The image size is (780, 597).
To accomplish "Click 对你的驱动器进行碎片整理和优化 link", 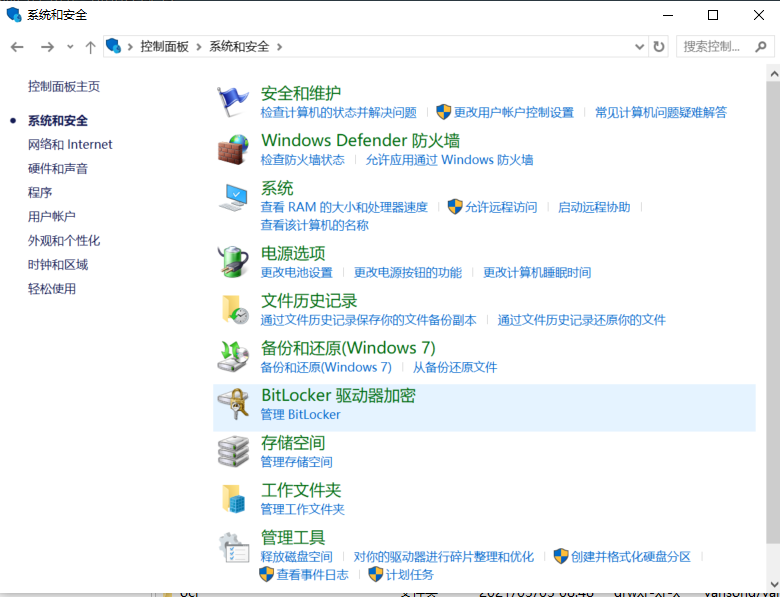I will [x=444, y=557].
